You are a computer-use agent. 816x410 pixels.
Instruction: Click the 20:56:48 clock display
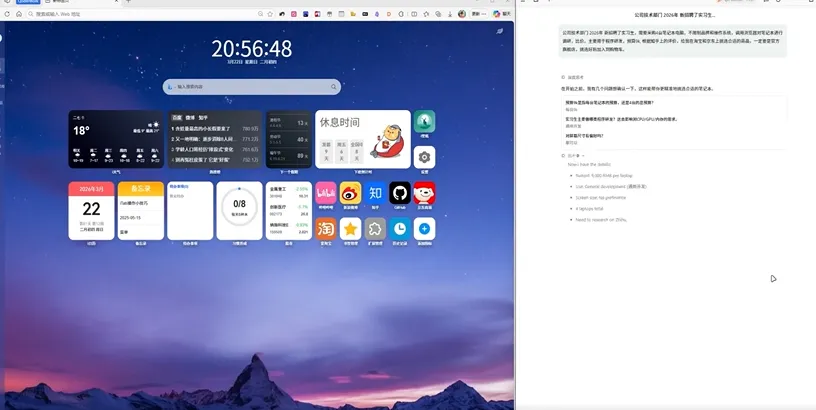pyautogui.click(x=251, y=49)
